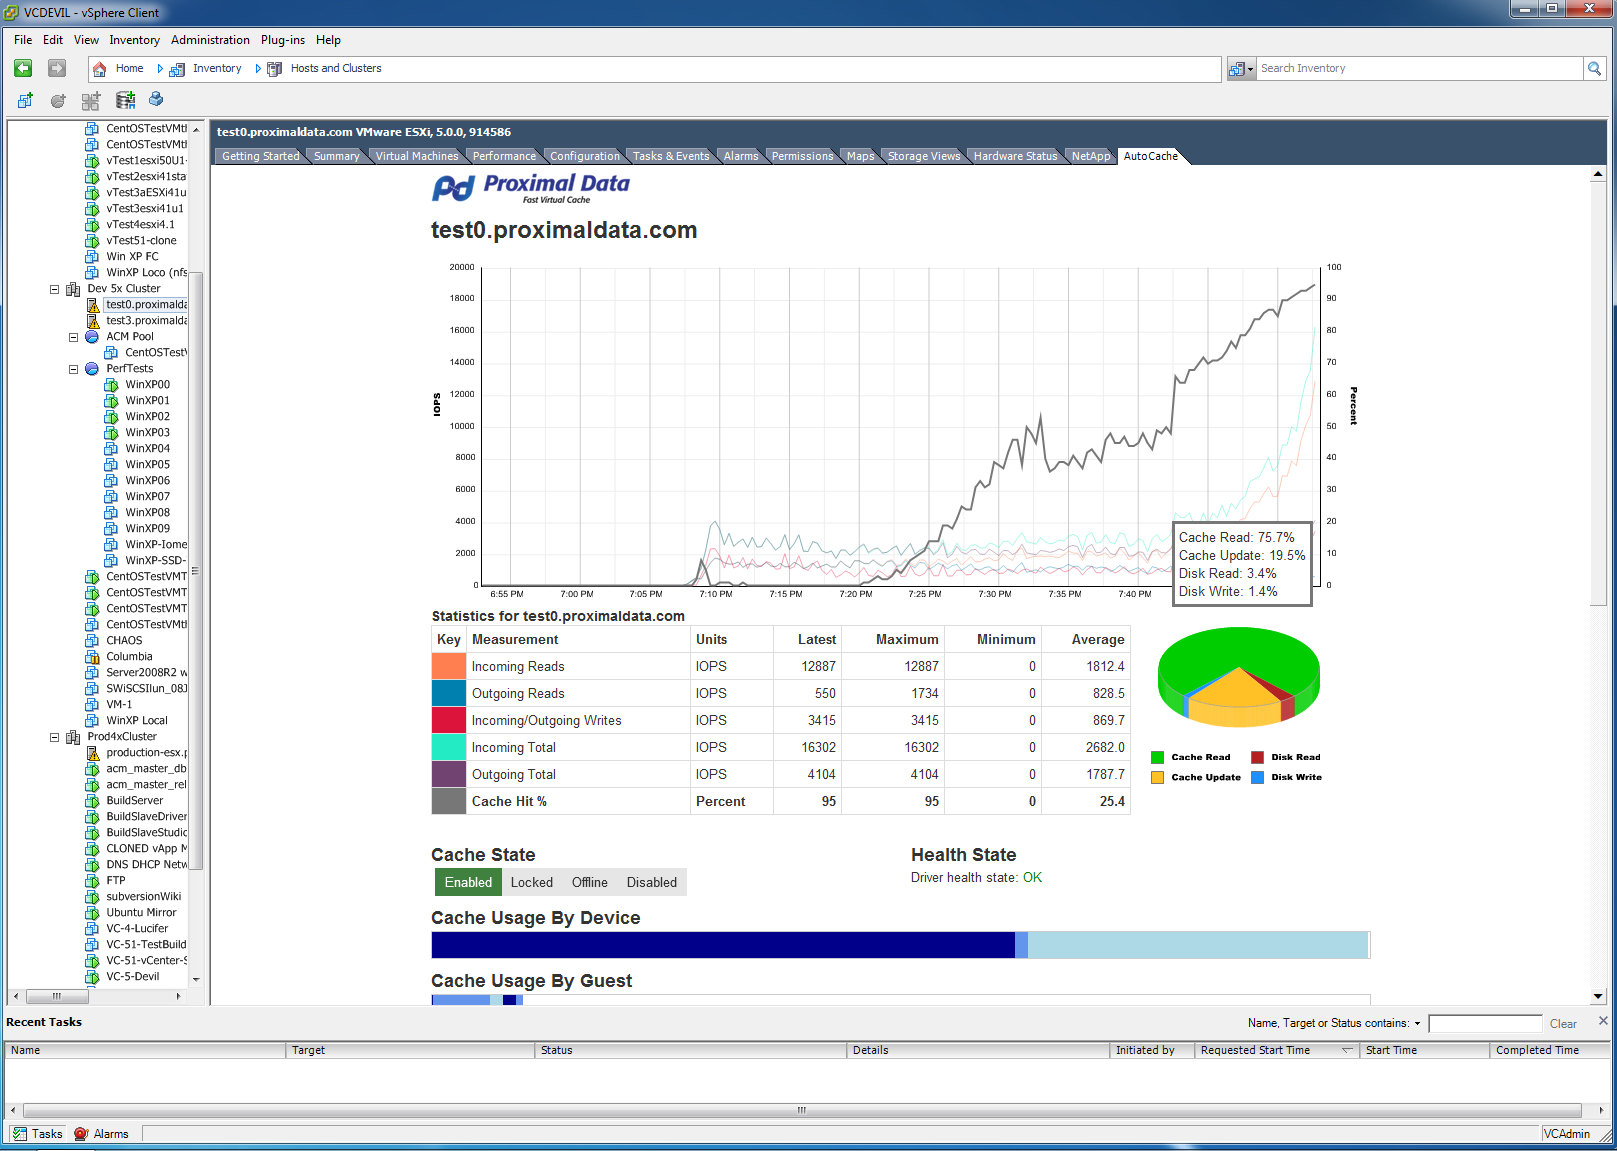The height and width of the screenshot is (1151, 1617).
Task: Click the New Virtual Machine toolbar icon
Action: coord(25,100)
